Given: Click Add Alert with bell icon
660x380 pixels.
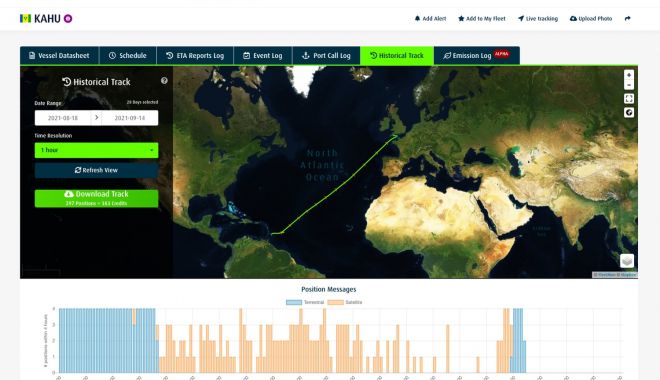Looking at the screenshot, I should (x=430, y=19).
